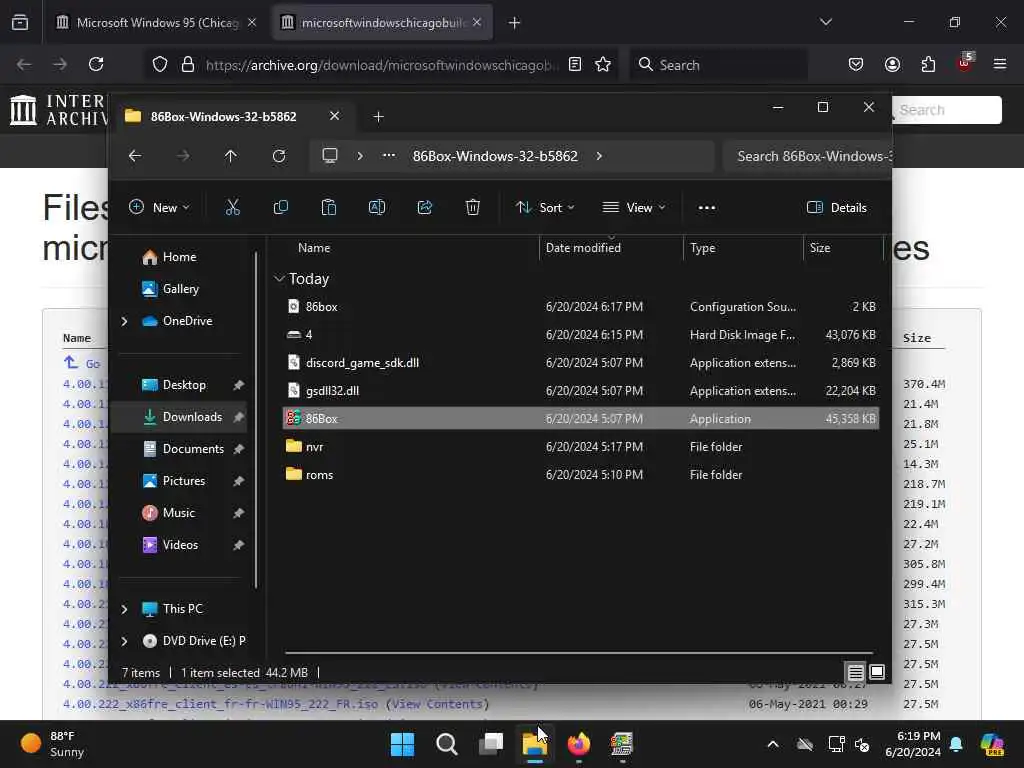Open the notification bell in system tray
The height and width of the screenshot is (768, 1024).
click(956, 744)
